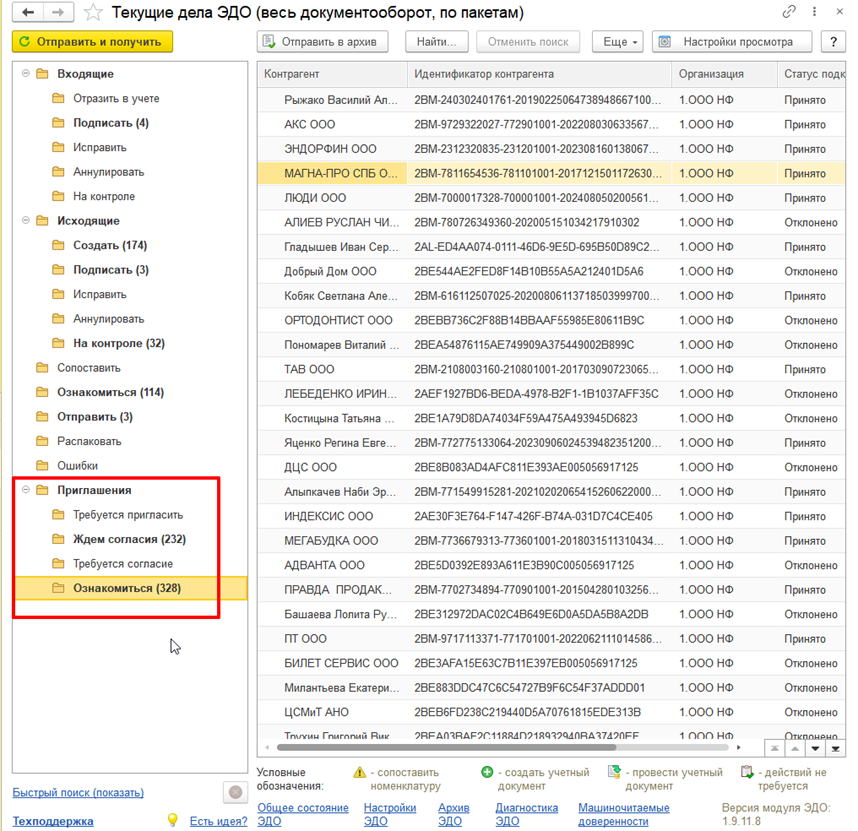Viewport: 858px width, 831px height.
Task: Click the Аннулировать folder under Исходящие
Action: (x=108, y=319)
